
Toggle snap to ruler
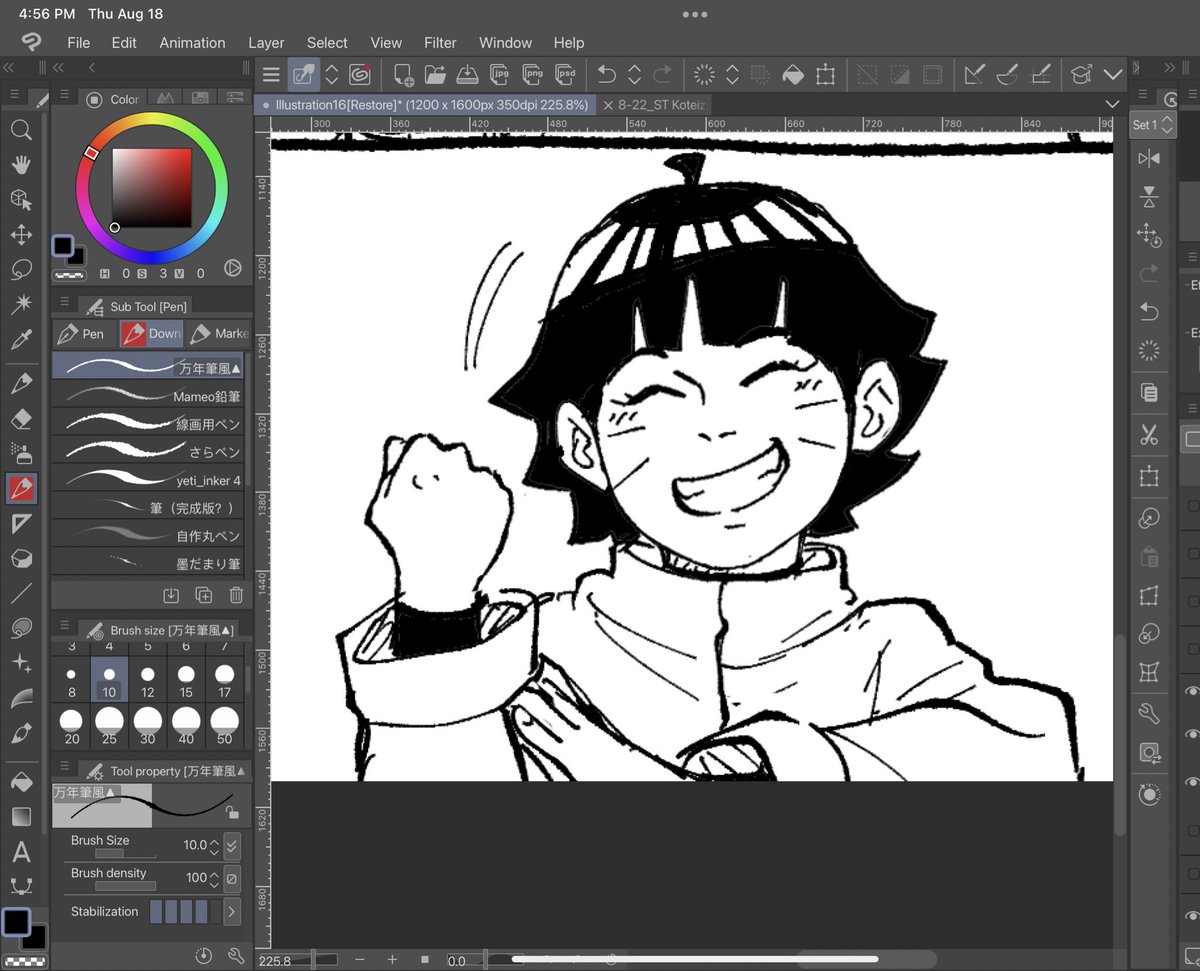(974, 75)
